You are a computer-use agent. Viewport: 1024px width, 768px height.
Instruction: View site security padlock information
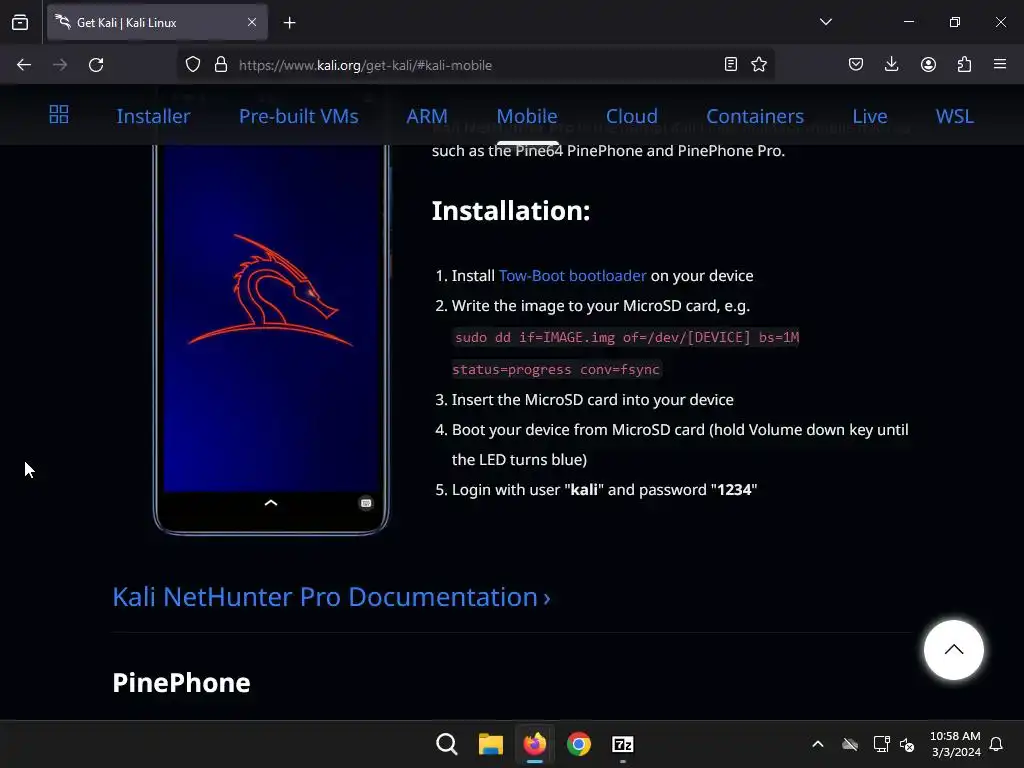221,65
